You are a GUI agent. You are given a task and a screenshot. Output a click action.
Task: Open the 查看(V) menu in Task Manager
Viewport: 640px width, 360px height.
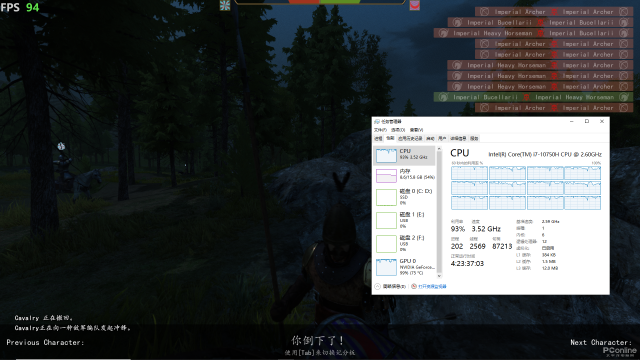pos(416,130)
